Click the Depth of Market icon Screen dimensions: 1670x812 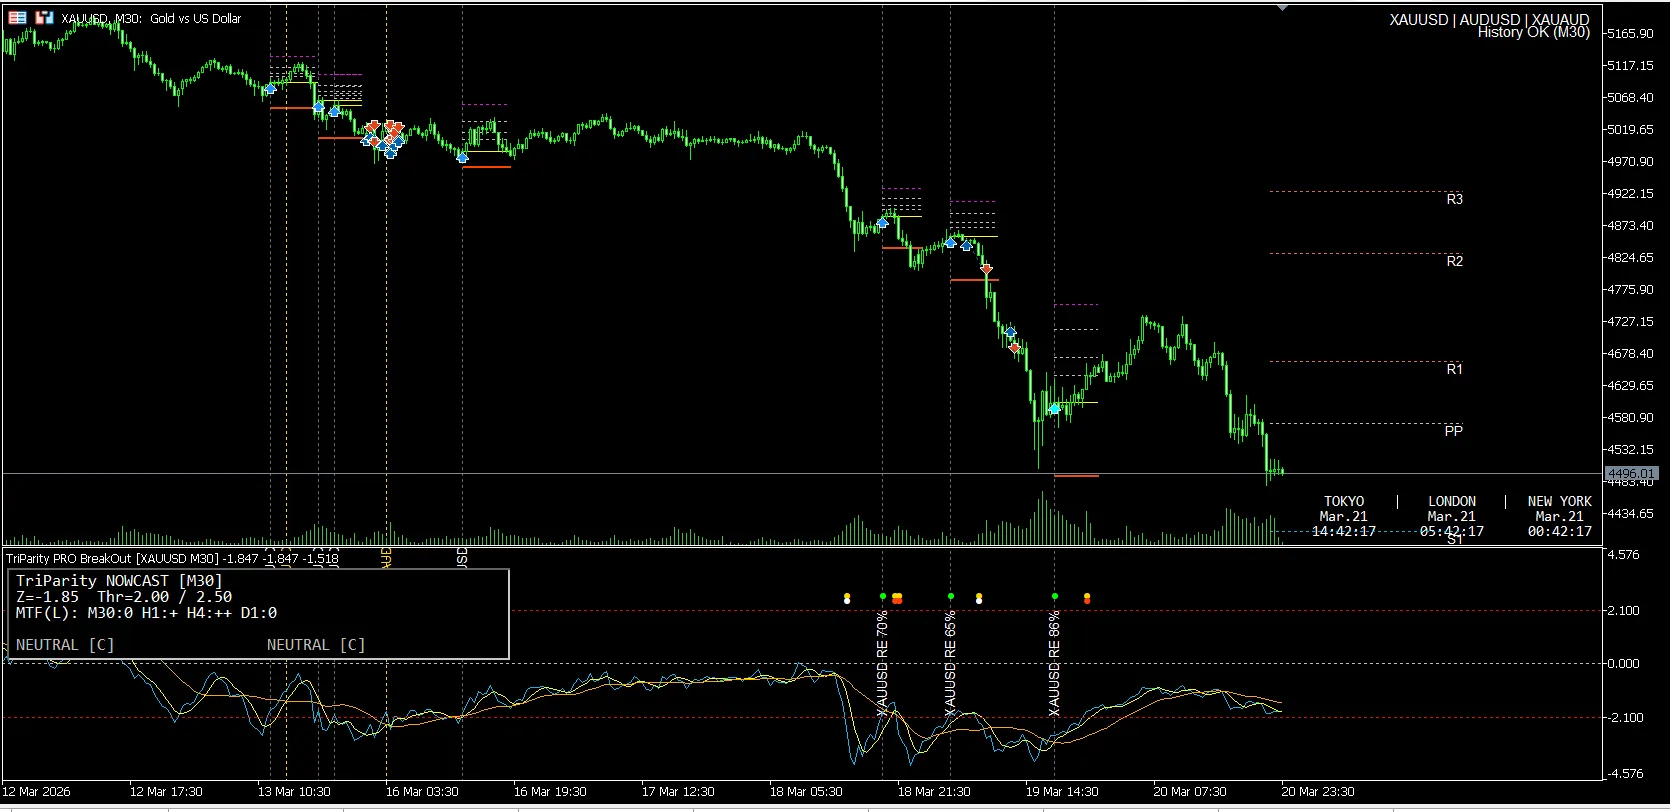pyautogui.click(x=44, y=18)
